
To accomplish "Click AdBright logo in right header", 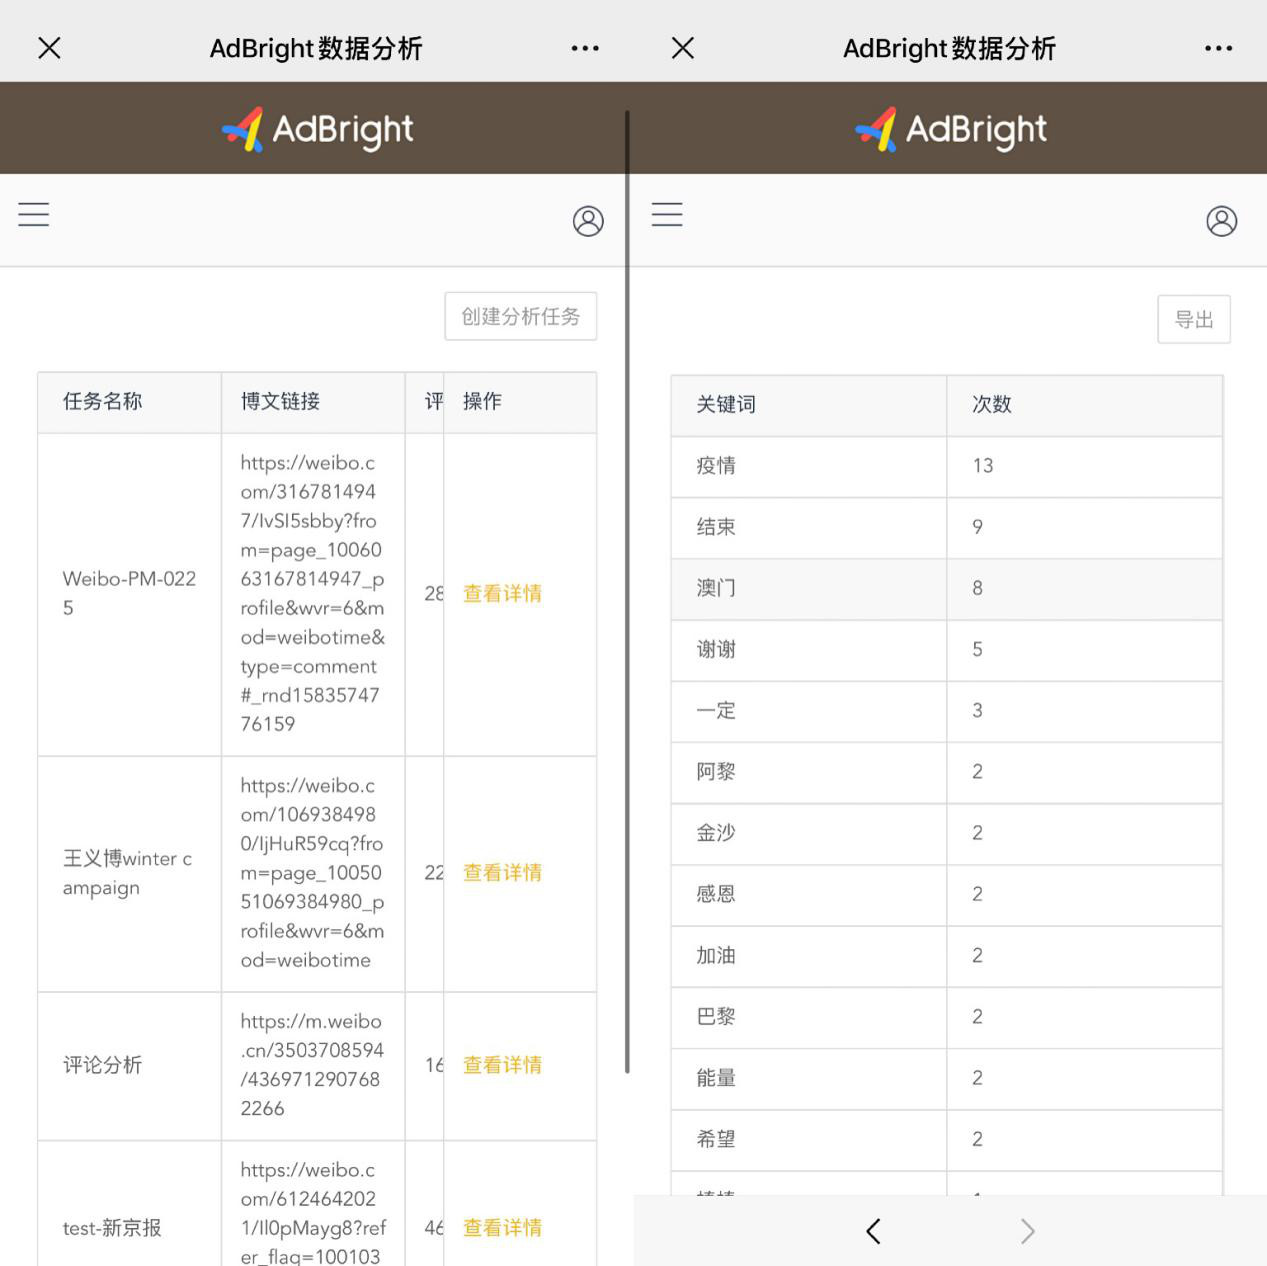I will (950, 129).
